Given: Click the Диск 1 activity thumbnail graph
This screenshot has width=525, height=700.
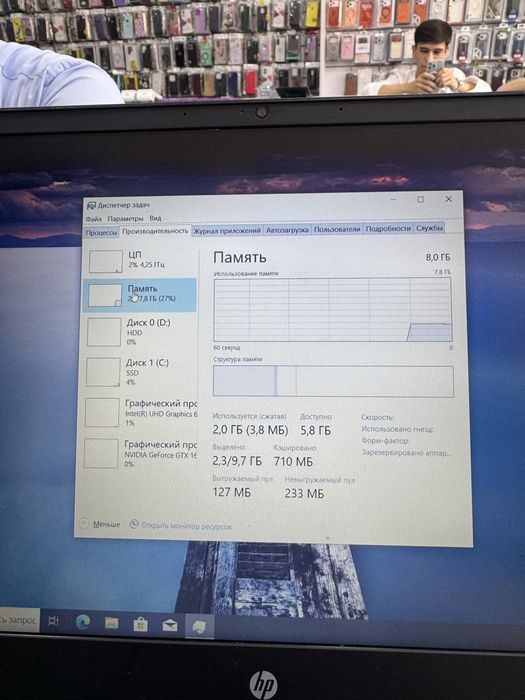Looking at the screenshot, I should click(x=103, y=372).
